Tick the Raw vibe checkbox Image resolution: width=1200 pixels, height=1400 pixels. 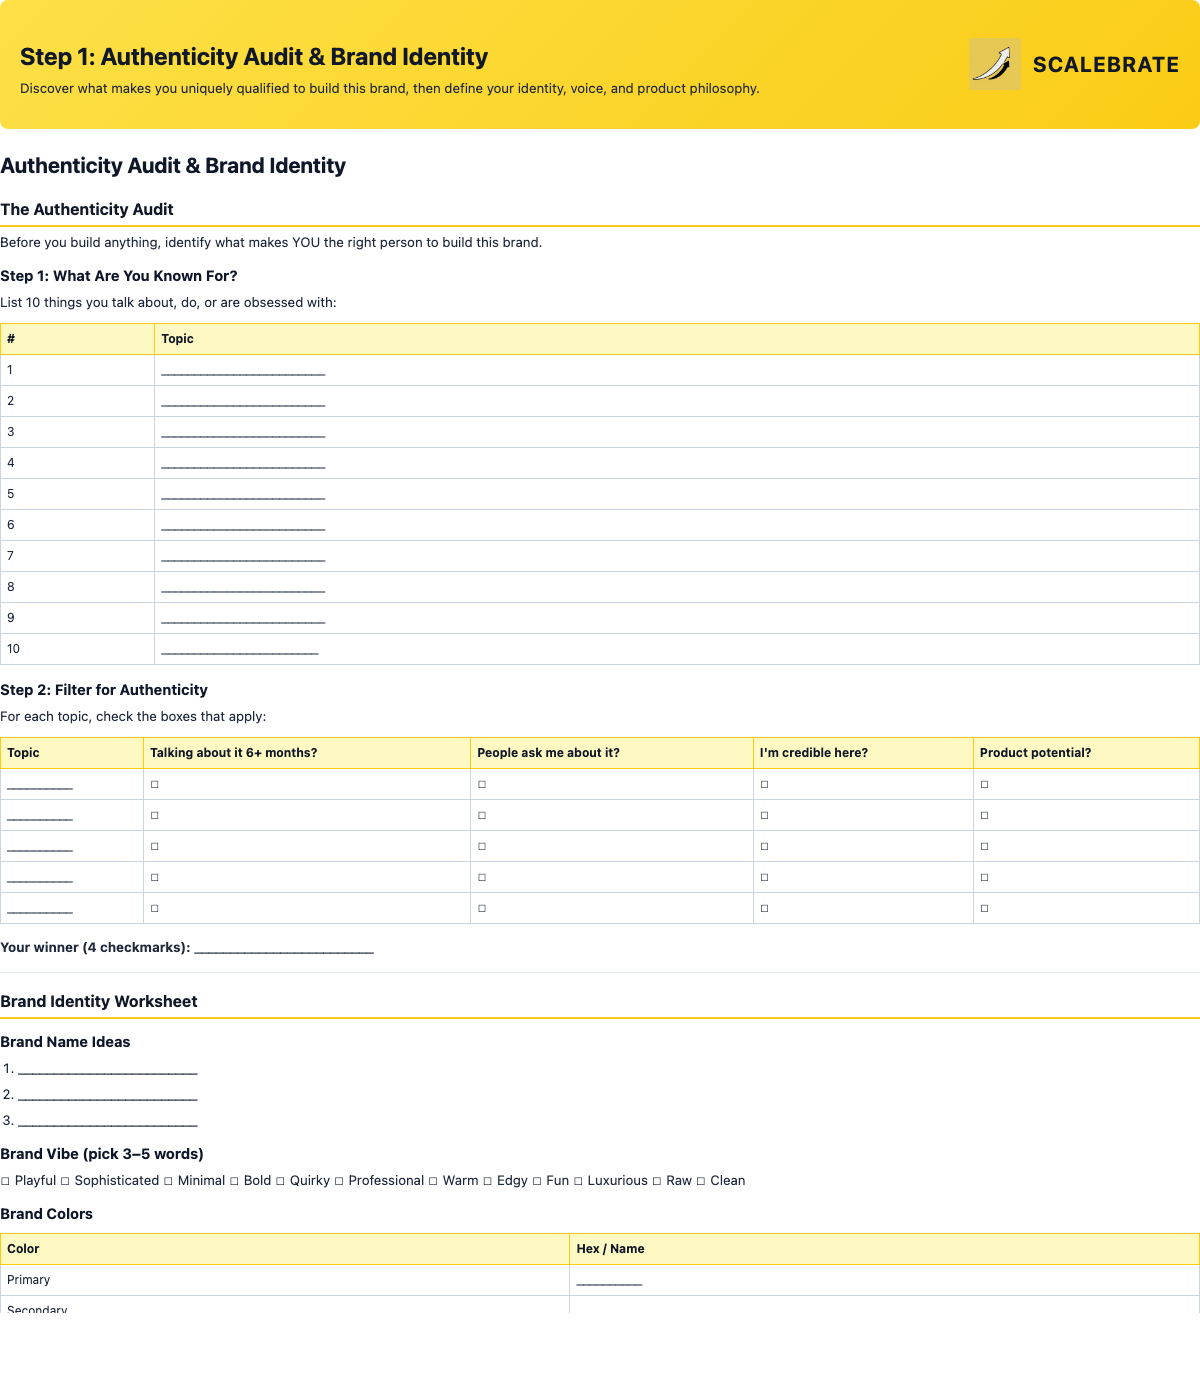(657, 1181)
